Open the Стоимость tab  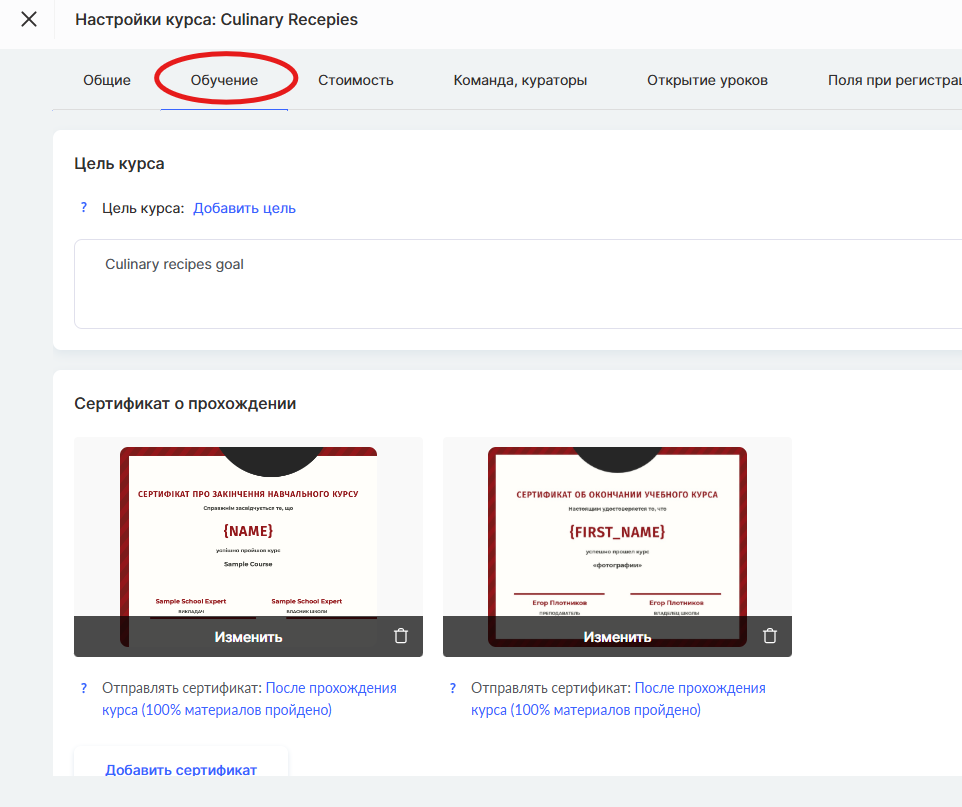pyautogui.click(x=356, y=80)
